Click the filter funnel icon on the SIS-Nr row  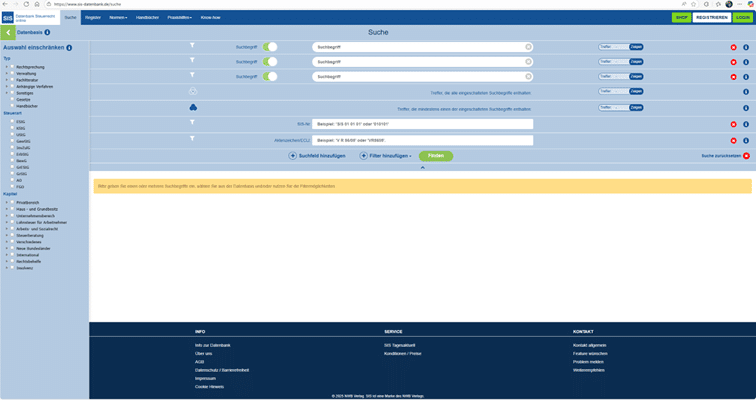(x=193, y=123)
